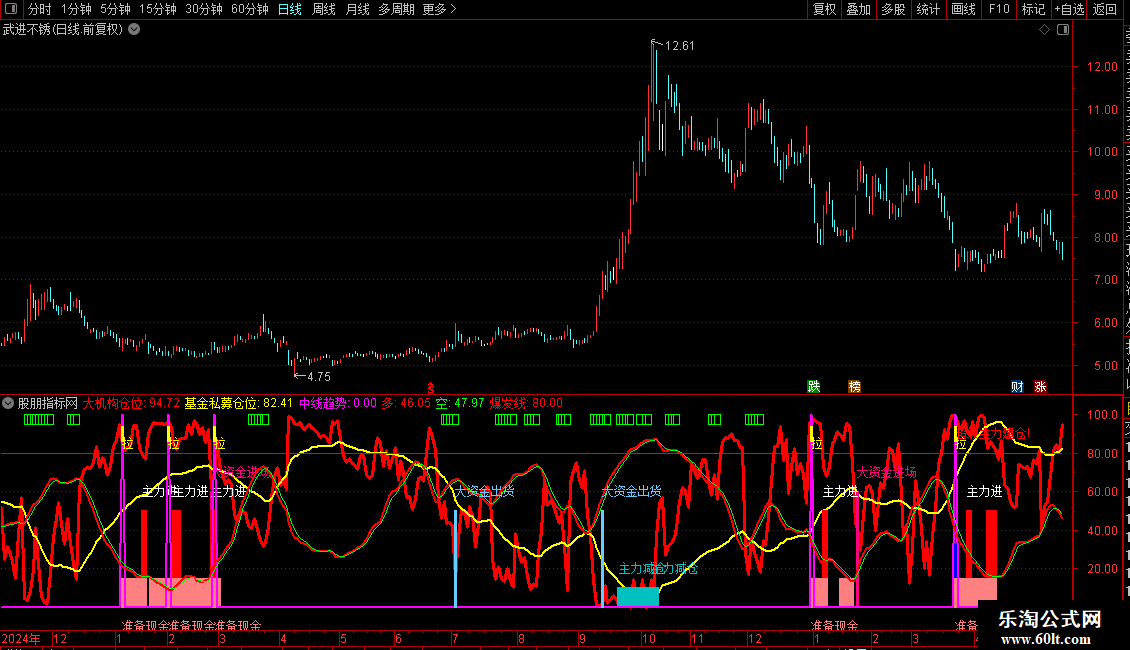Screen dimensions: 1130x650
Task: Switch to the 60分钟 period
Action: (250, 9)
